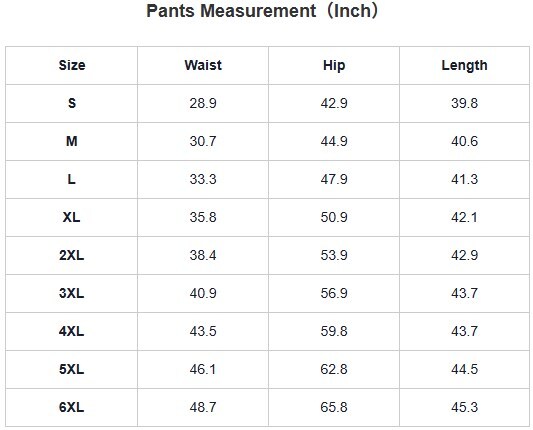Select the M size row label
The width and height of the screenshot is (533, 430).
(x=72, y=141)
